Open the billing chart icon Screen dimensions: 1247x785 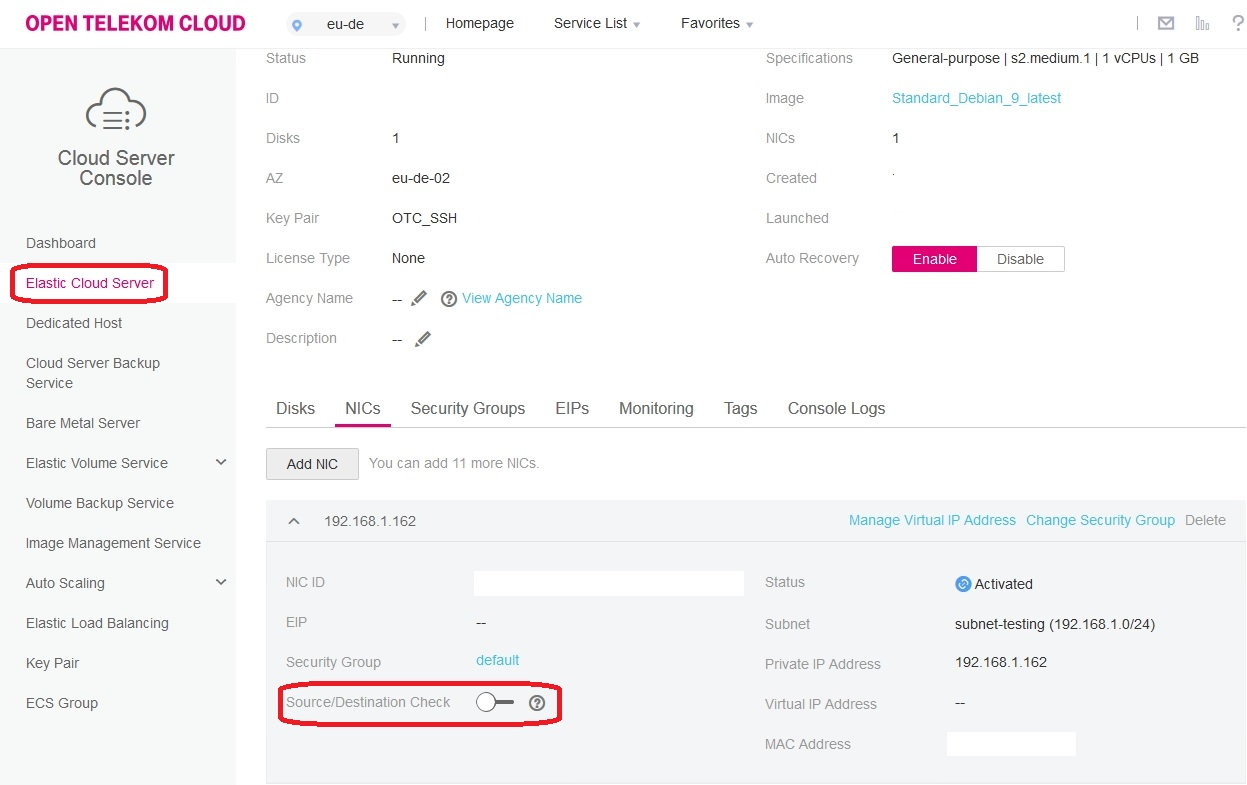point(1202,23)
